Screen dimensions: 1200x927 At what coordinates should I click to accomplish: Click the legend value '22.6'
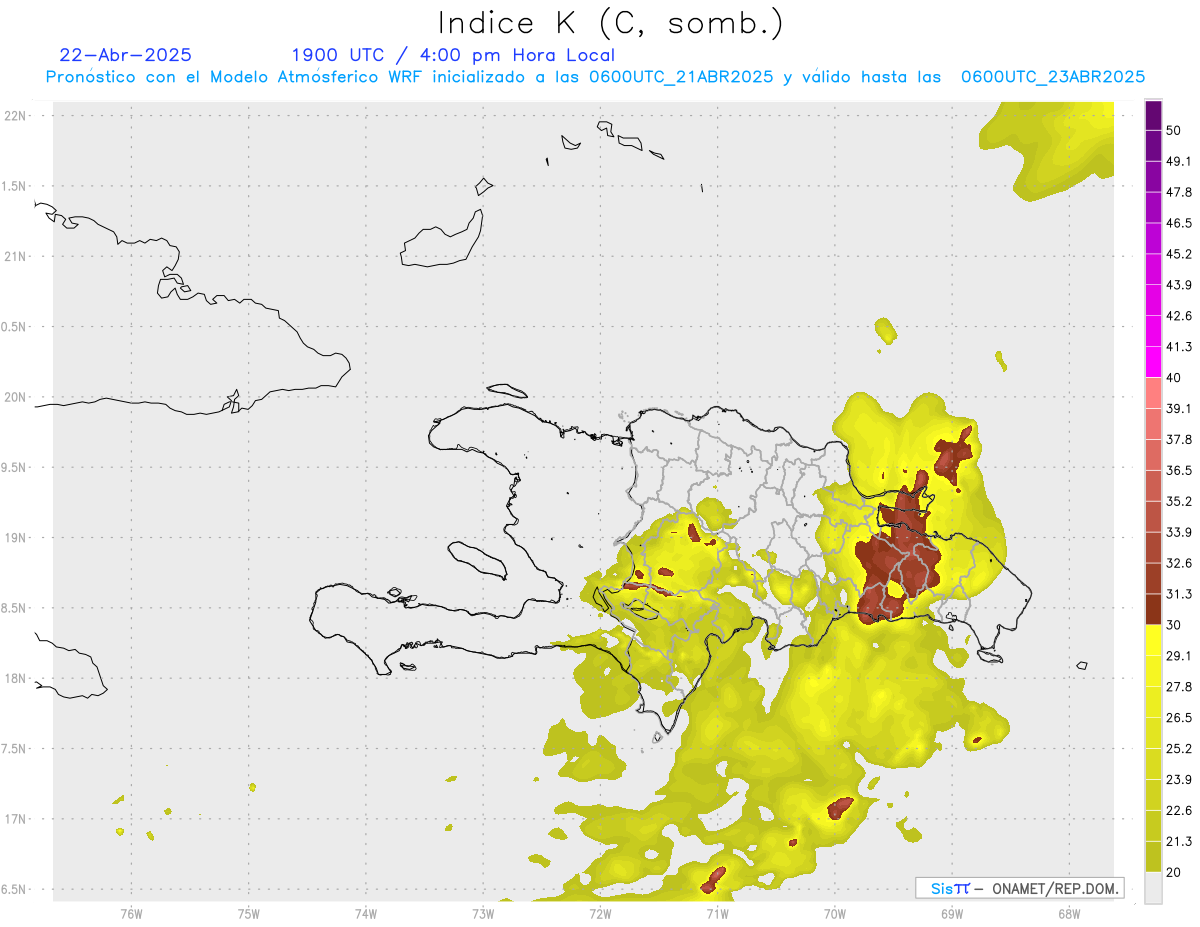click(x=1179, y=811)
